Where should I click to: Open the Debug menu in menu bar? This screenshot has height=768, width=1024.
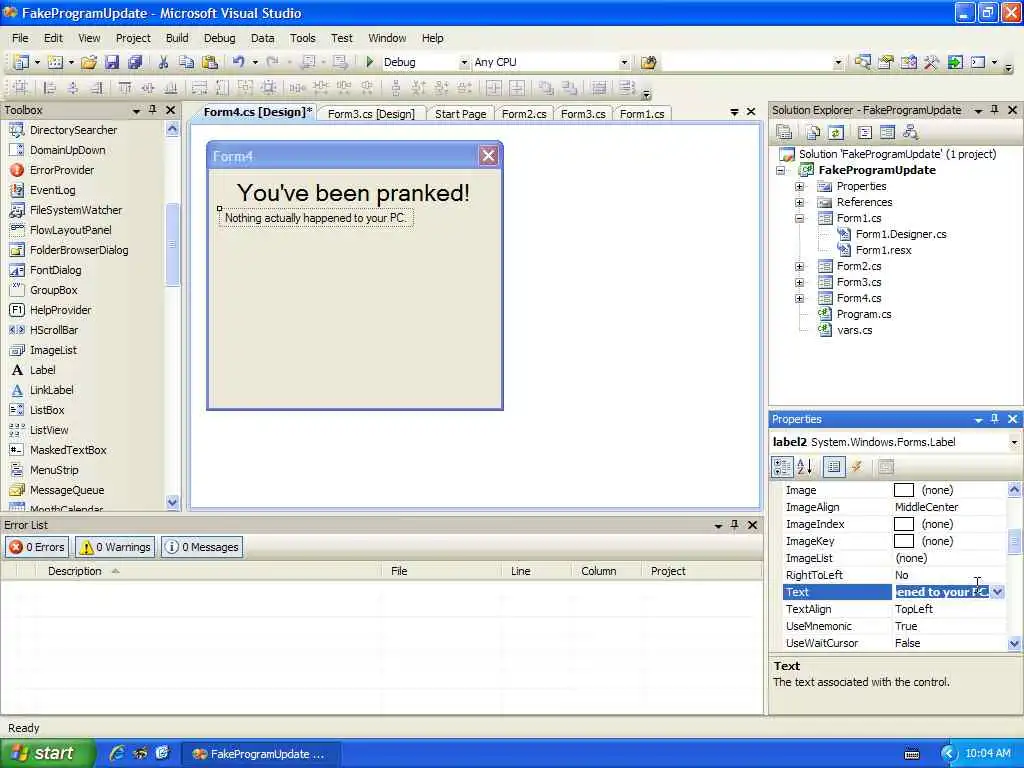pos(219,38)
